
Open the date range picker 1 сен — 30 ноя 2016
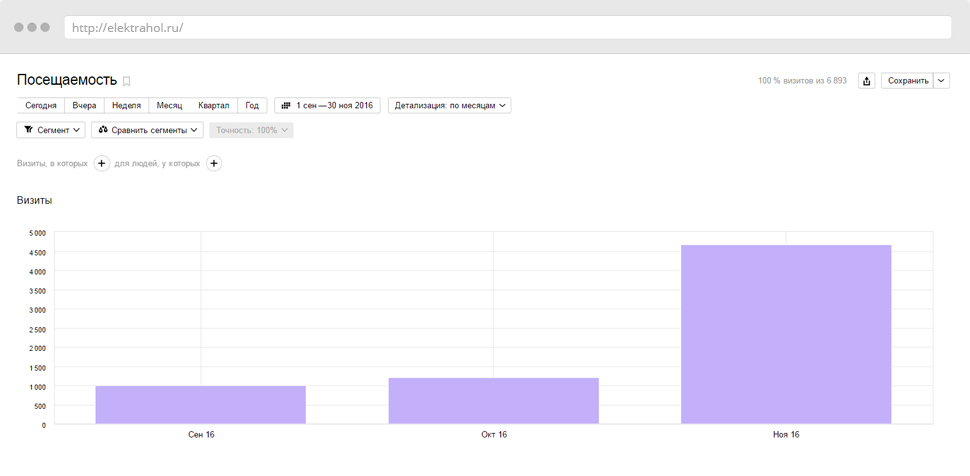[328, 106]
